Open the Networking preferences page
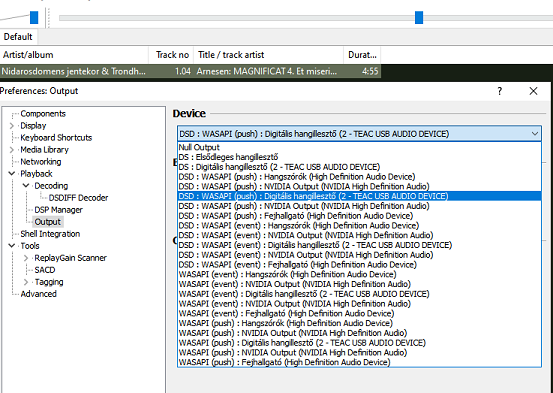The height and width of the screenshot is (393, 553). coord(41,162)
